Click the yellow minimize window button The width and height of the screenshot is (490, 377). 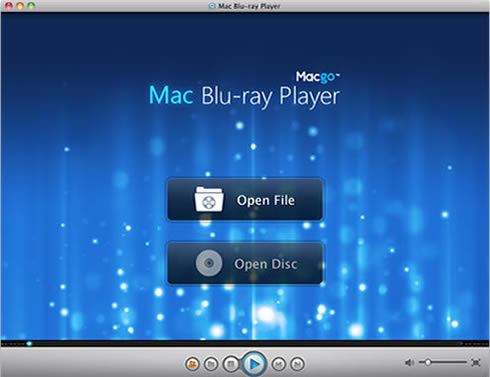(20, 5)
